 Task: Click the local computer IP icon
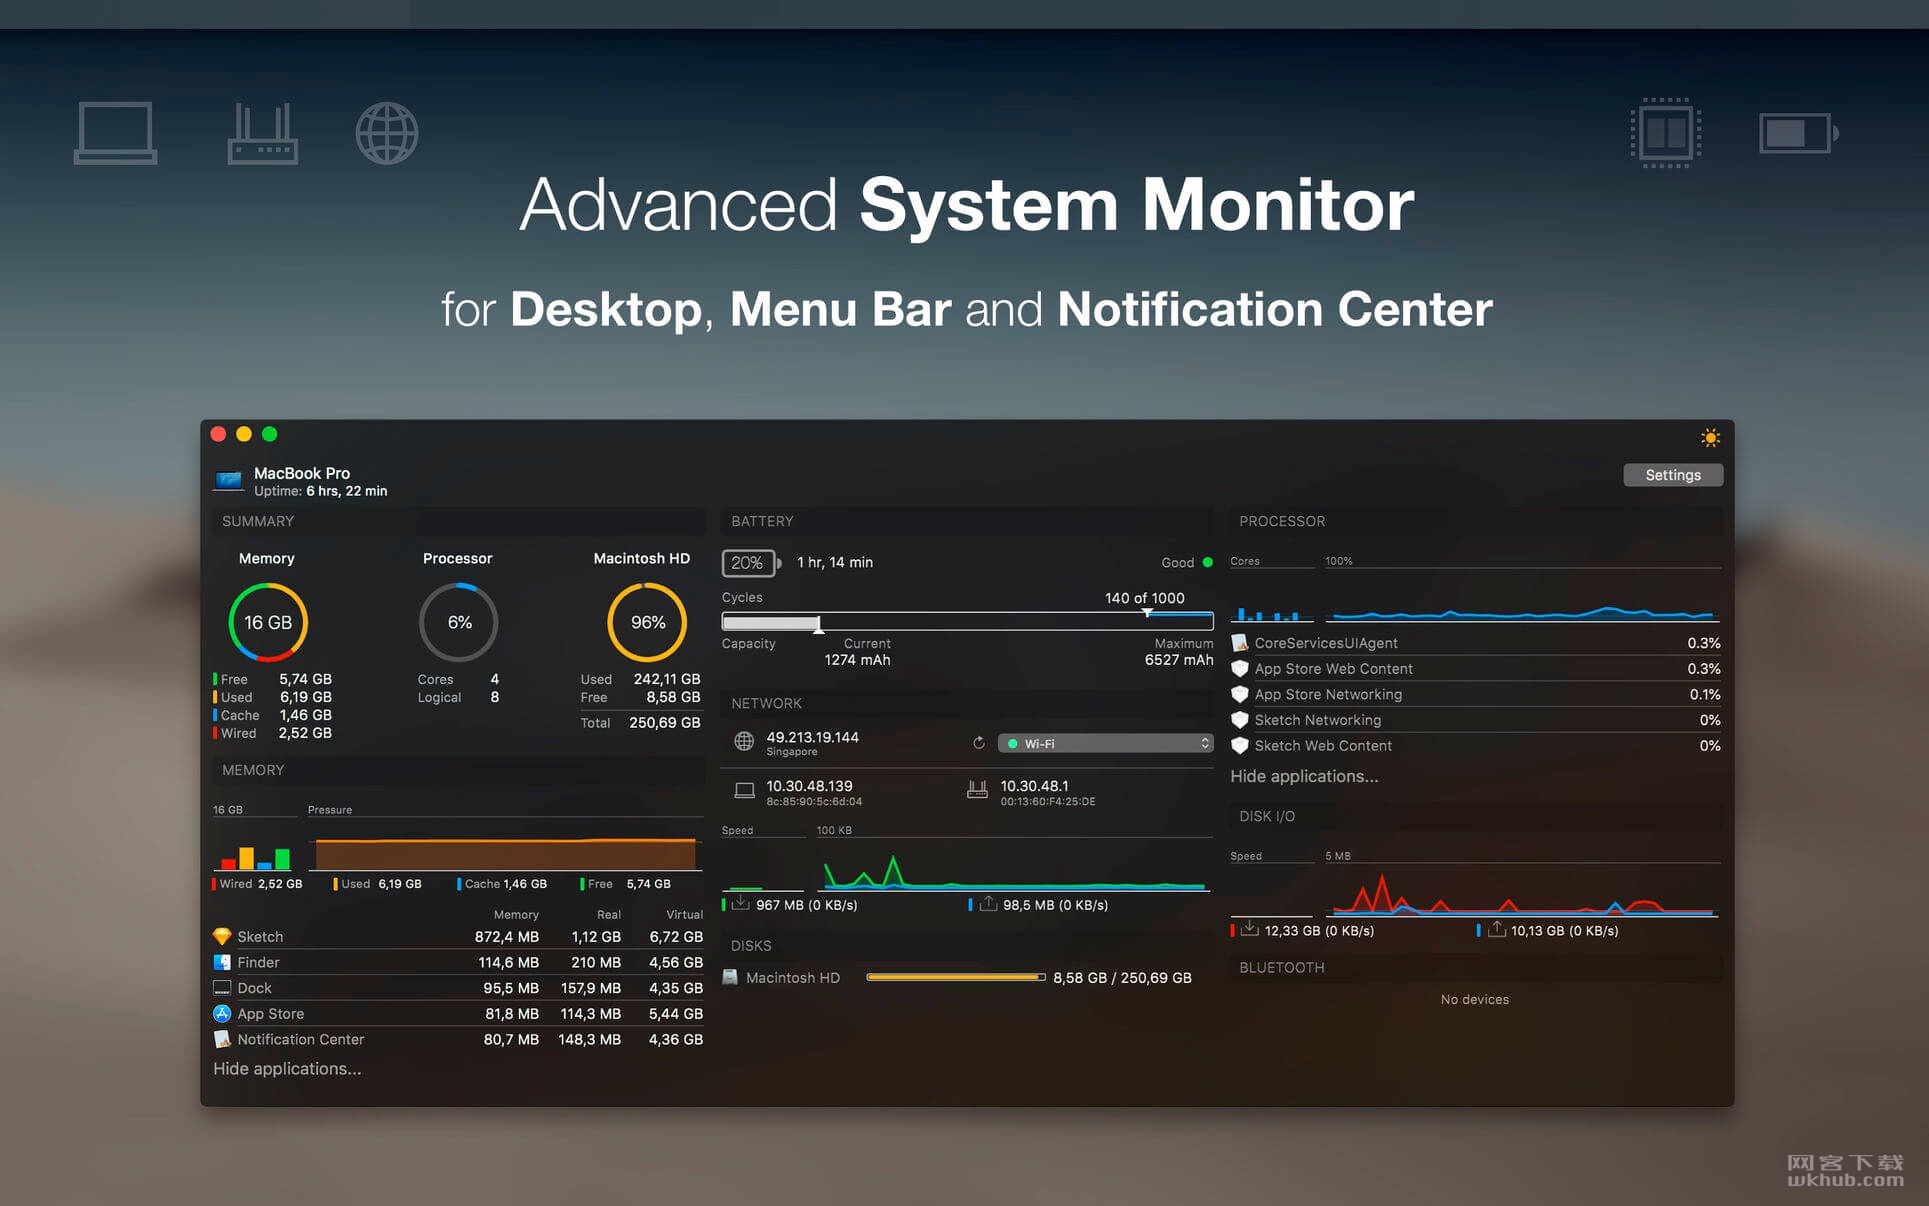pos(744,790)
